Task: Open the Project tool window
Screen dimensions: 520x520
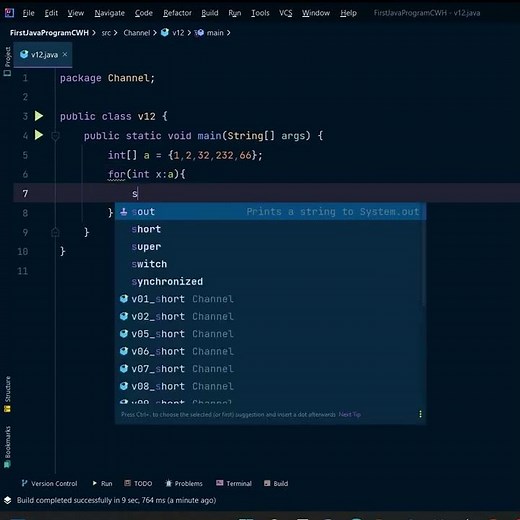Action: 7,62
